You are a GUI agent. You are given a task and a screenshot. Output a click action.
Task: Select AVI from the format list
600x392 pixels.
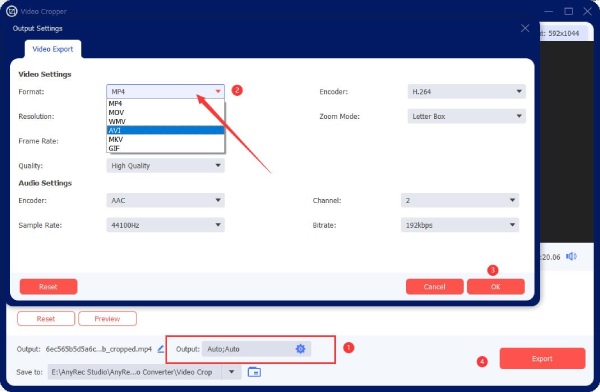coord(165,130)
